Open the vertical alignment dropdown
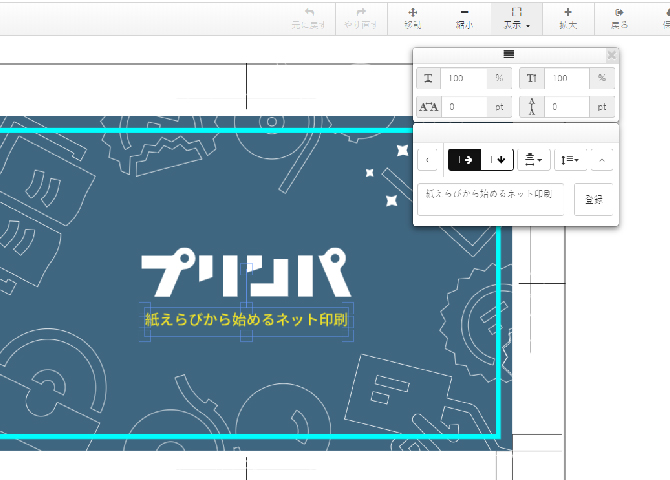 coord(533,160)
